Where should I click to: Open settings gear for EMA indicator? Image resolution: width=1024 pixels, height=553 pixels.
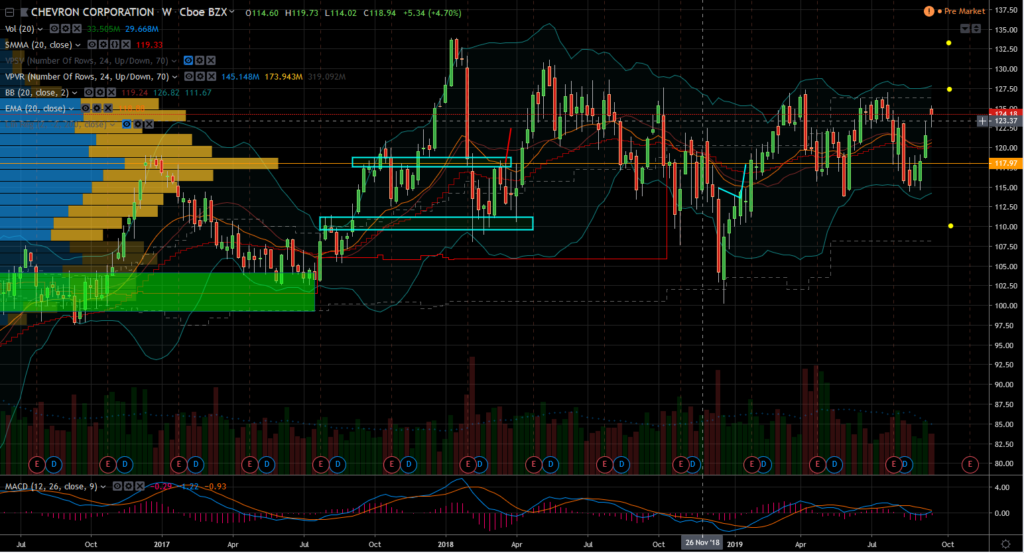pos(97,108)
